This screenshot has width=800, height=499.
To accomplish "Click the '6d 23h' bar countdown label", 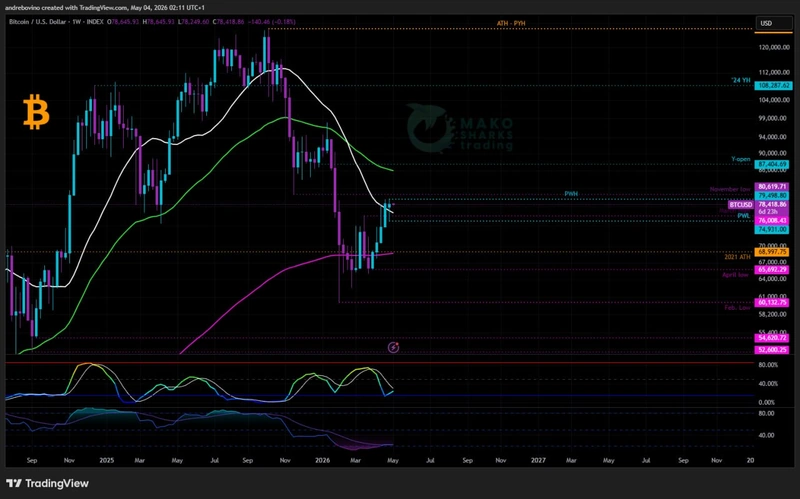I will click(768, 212).
